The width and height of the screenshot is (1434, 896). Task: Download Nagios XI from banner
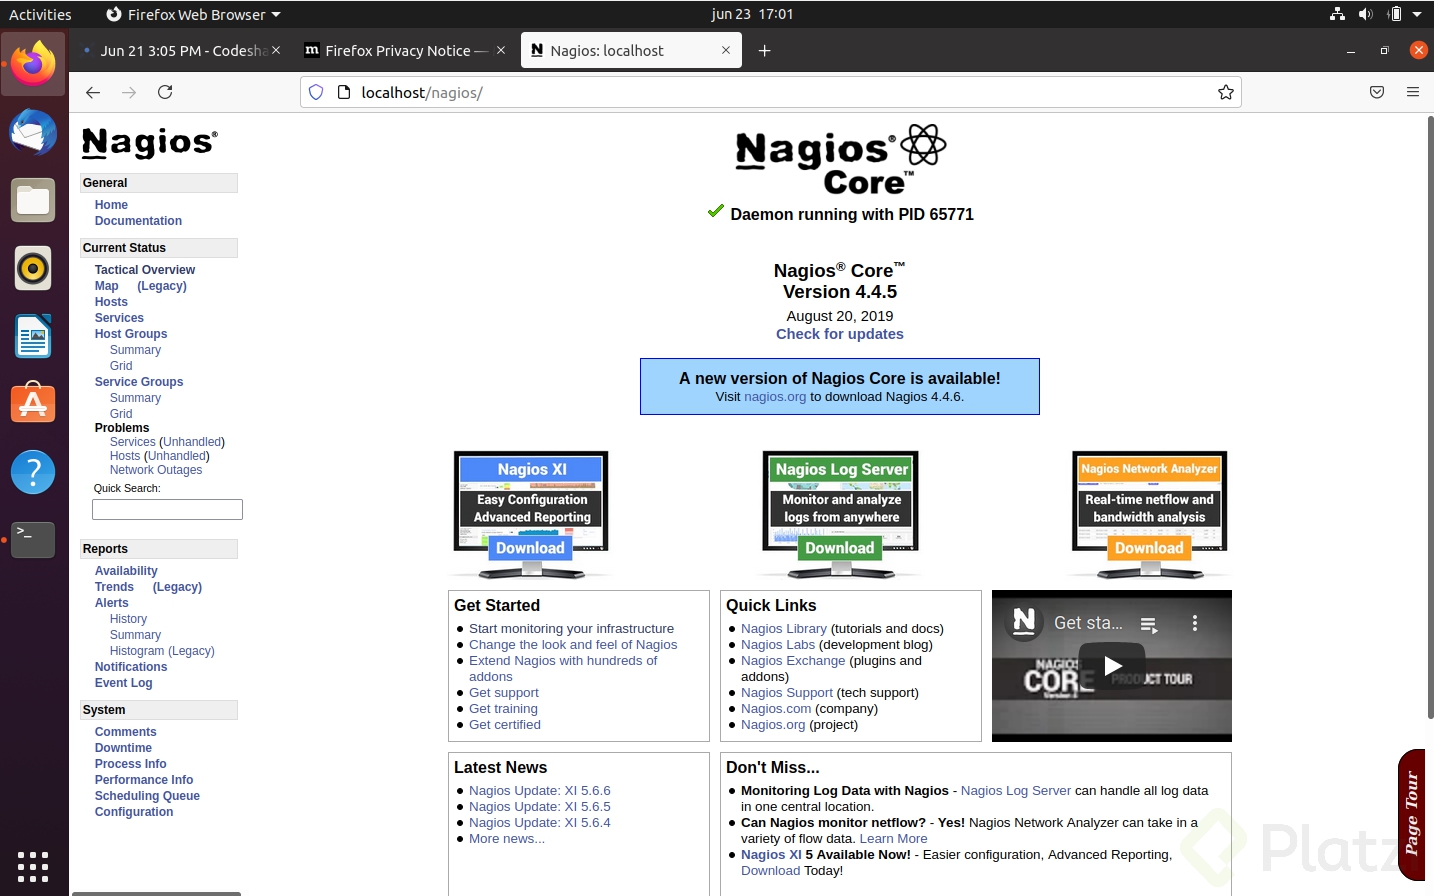(530, 548)
